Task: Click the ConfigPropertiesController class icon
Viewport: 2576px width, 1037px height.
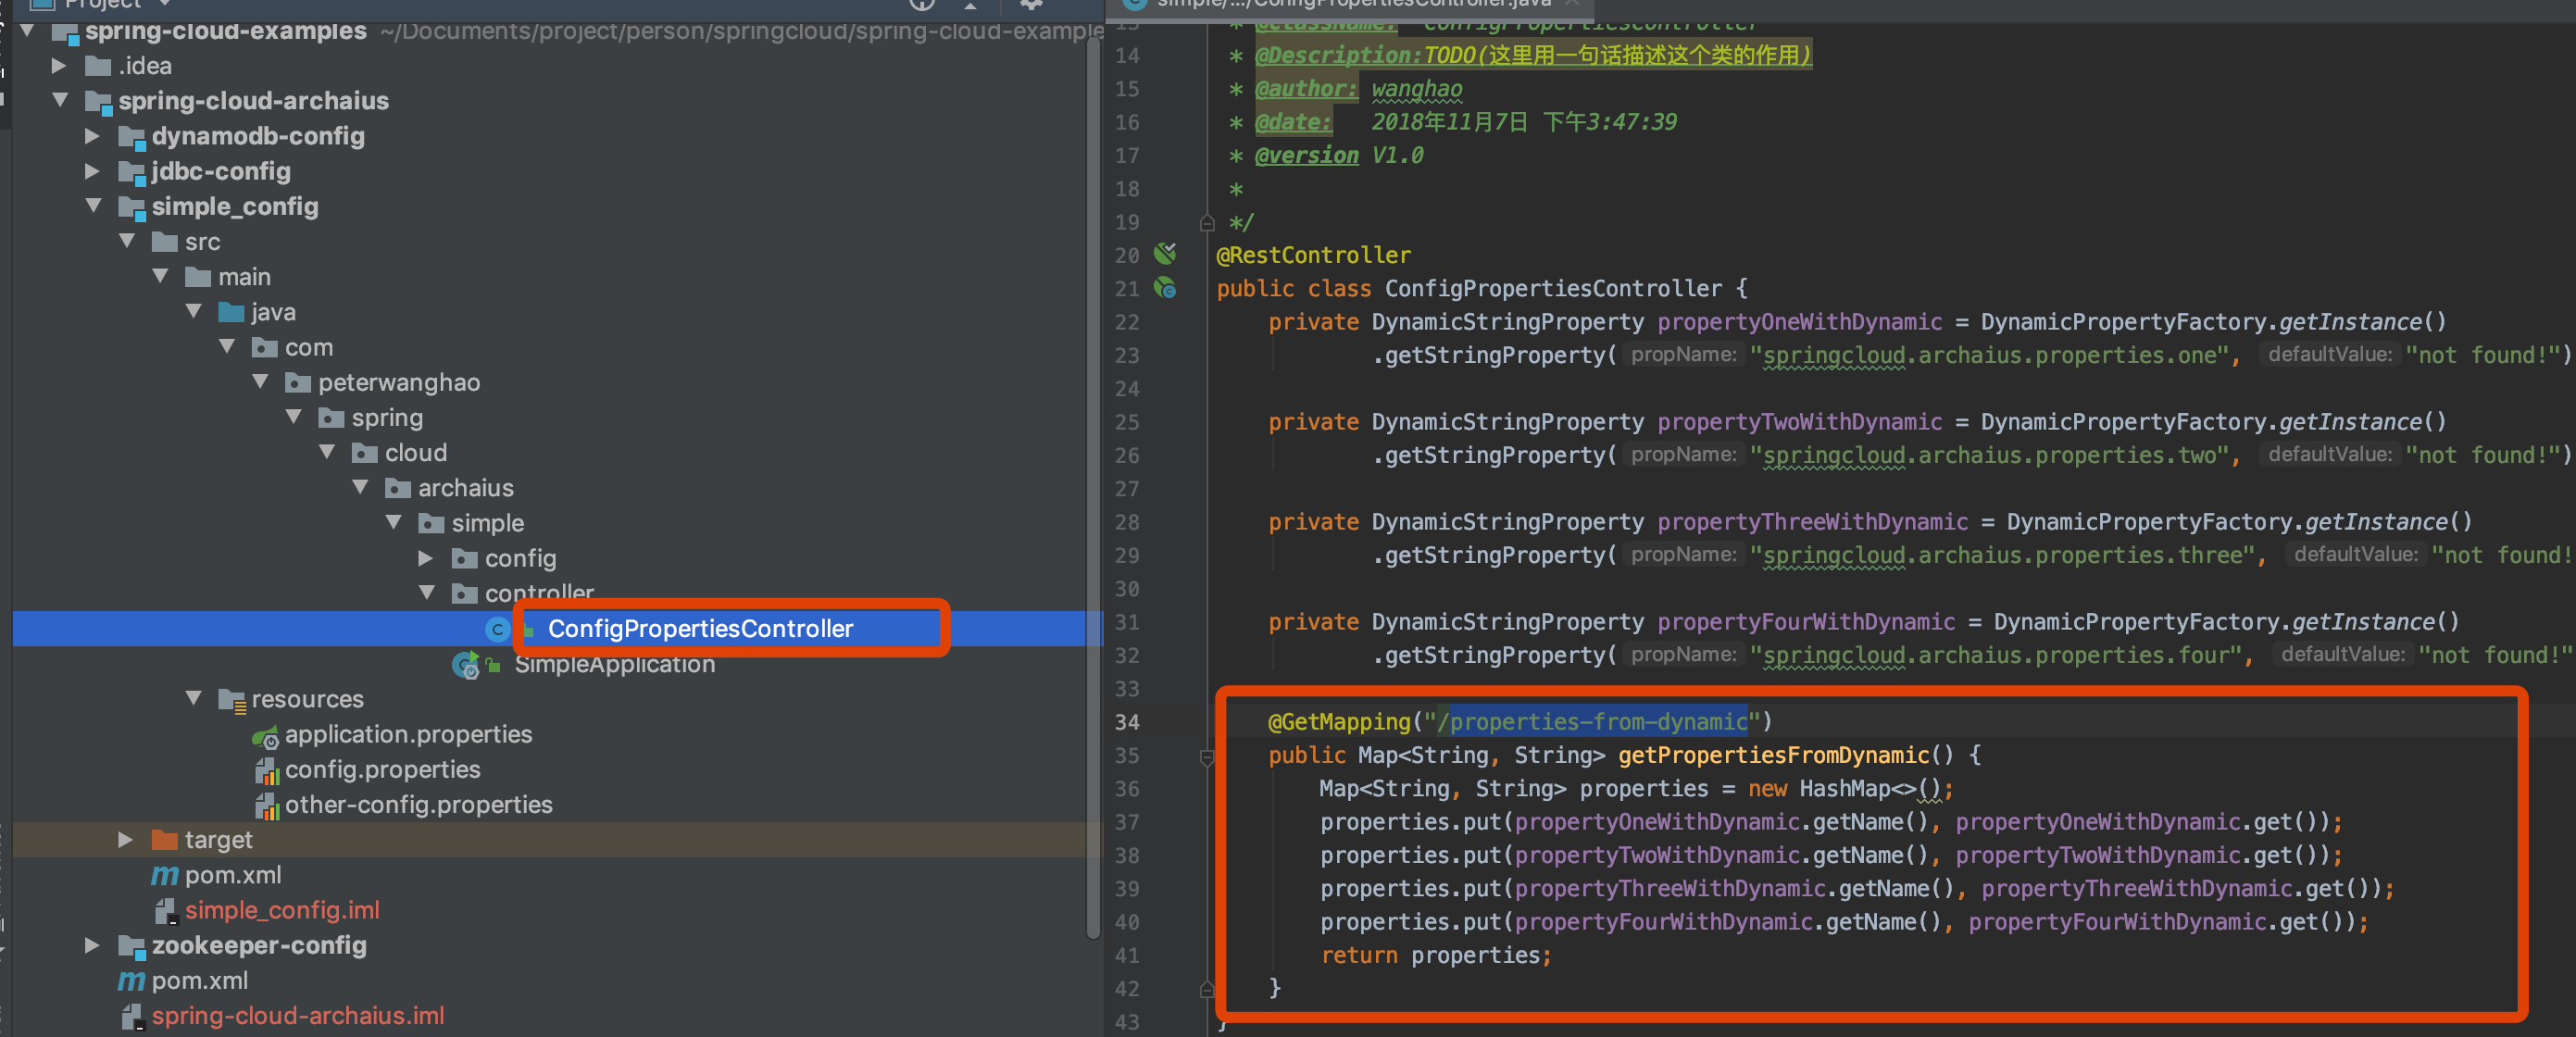Action: pos(497,629)
